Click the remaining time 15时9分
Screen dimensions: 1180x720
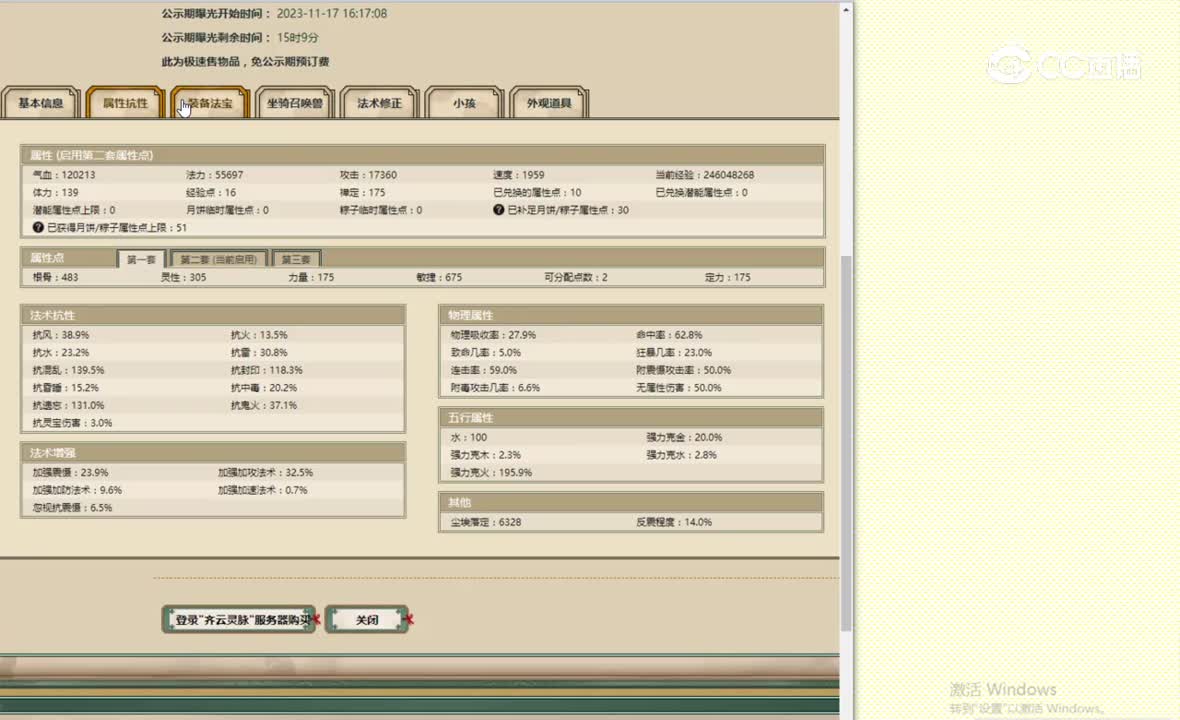click(297, 38)
